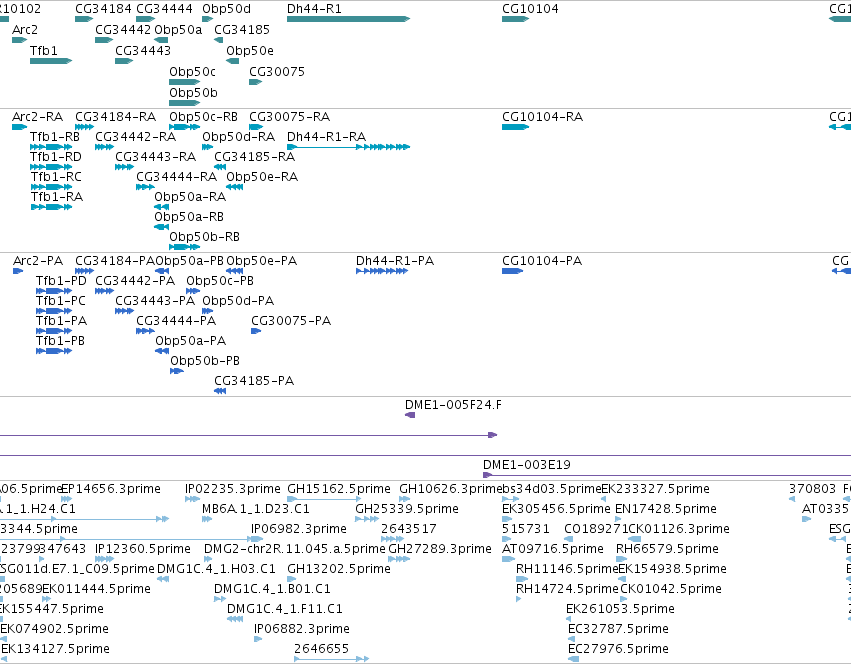This screenshot has height=664, width=851.
Task: Click the Tfb1-PB protein label
Action: coord(60,340)
